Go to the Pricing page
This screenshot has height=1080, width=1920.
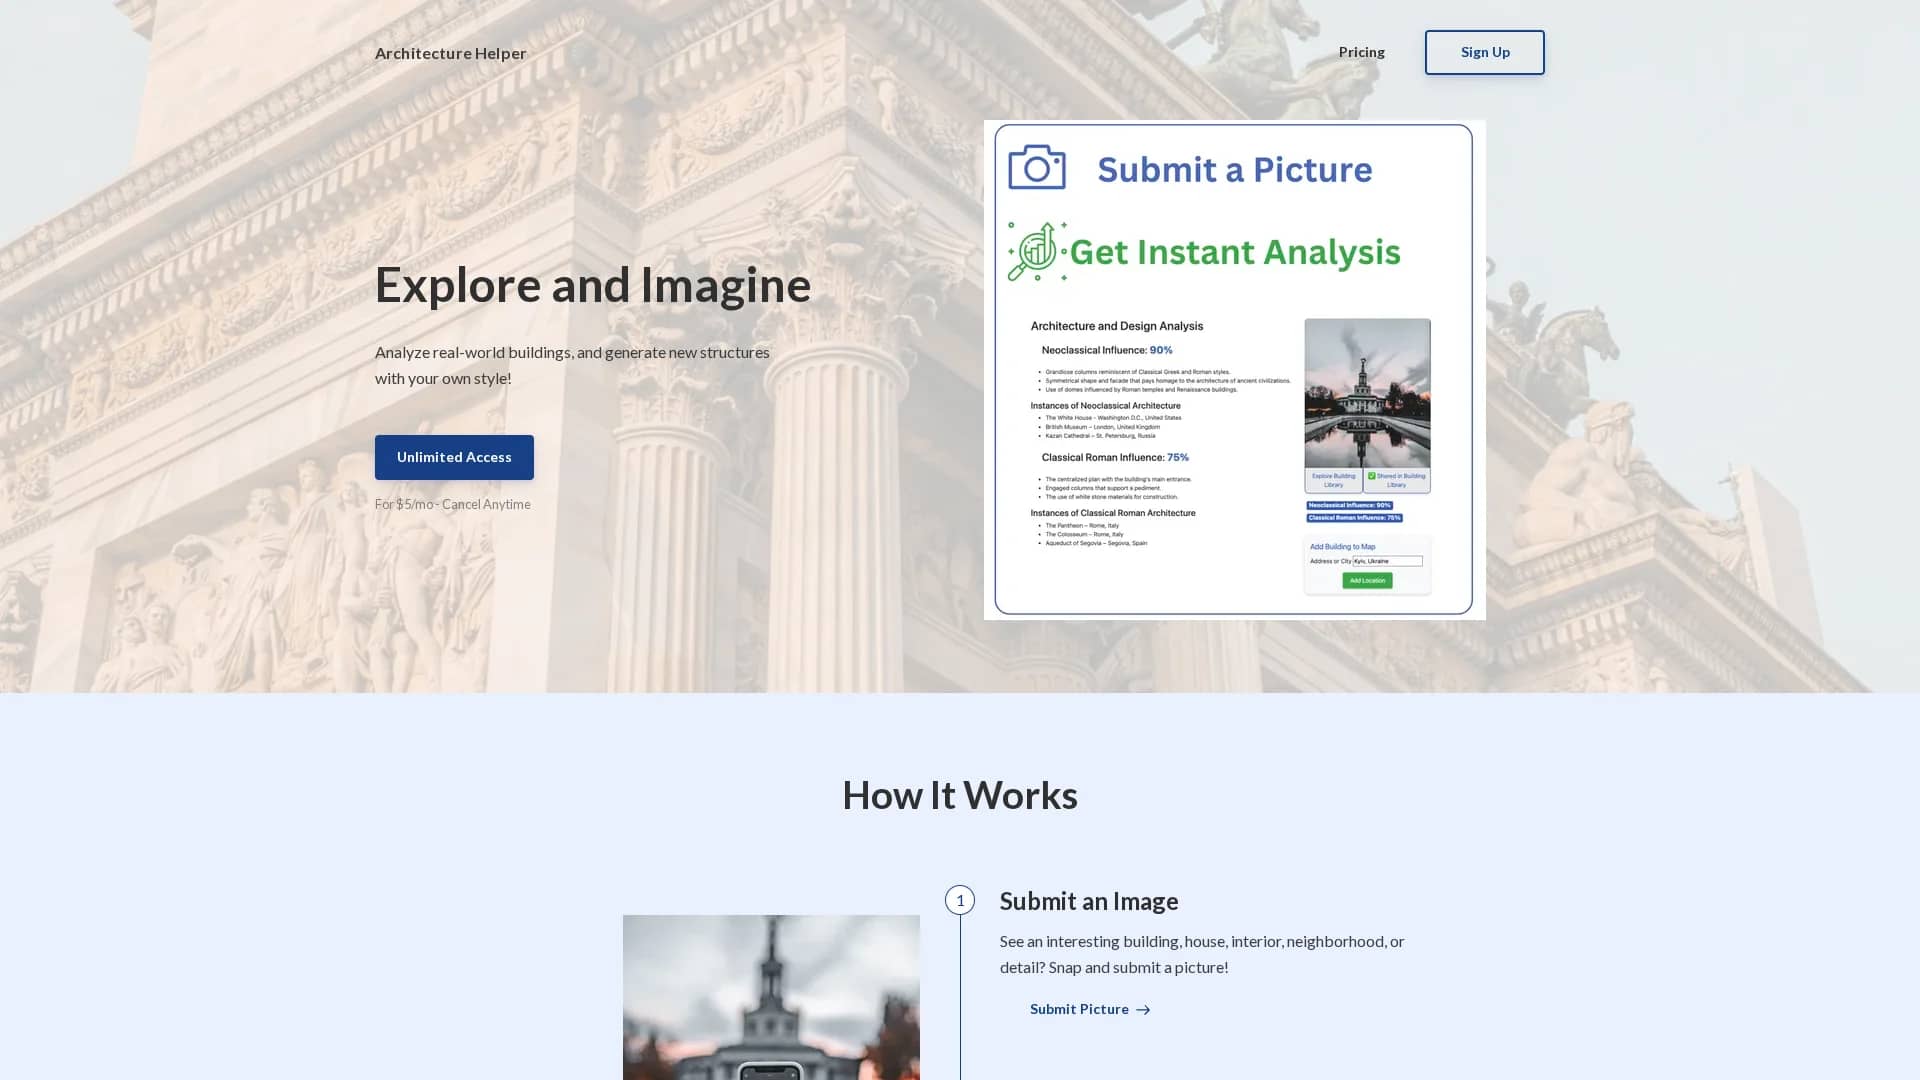click(x=1361, y=52)
